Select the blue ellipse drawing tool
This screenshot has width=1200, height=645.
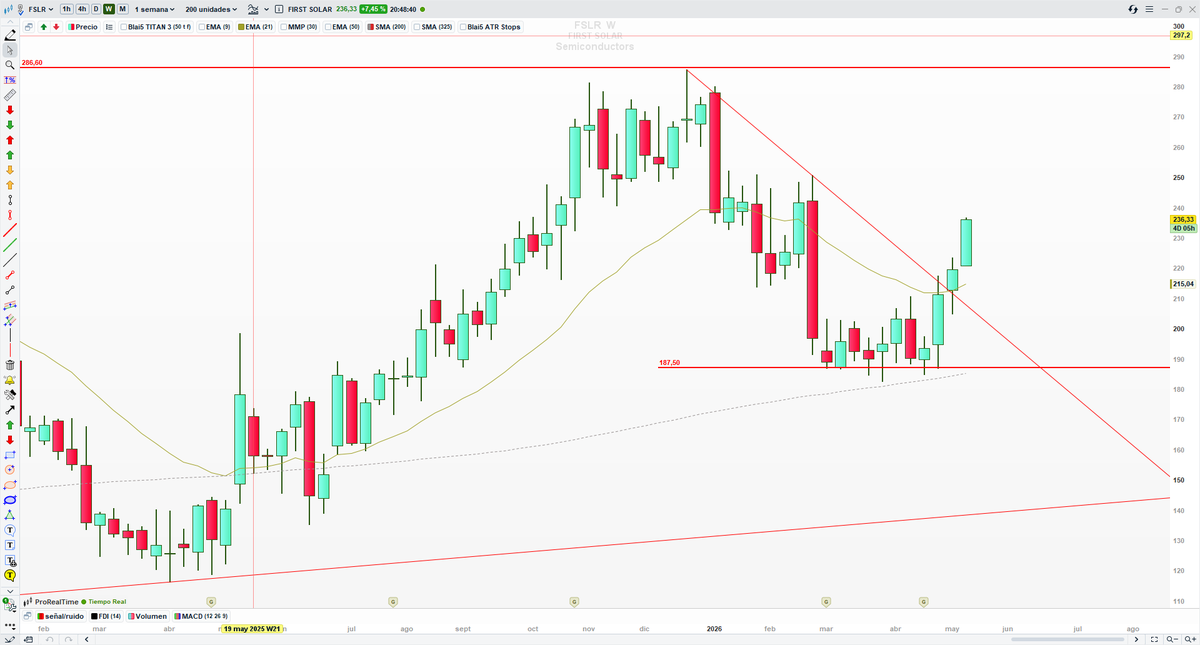point(10,499)
